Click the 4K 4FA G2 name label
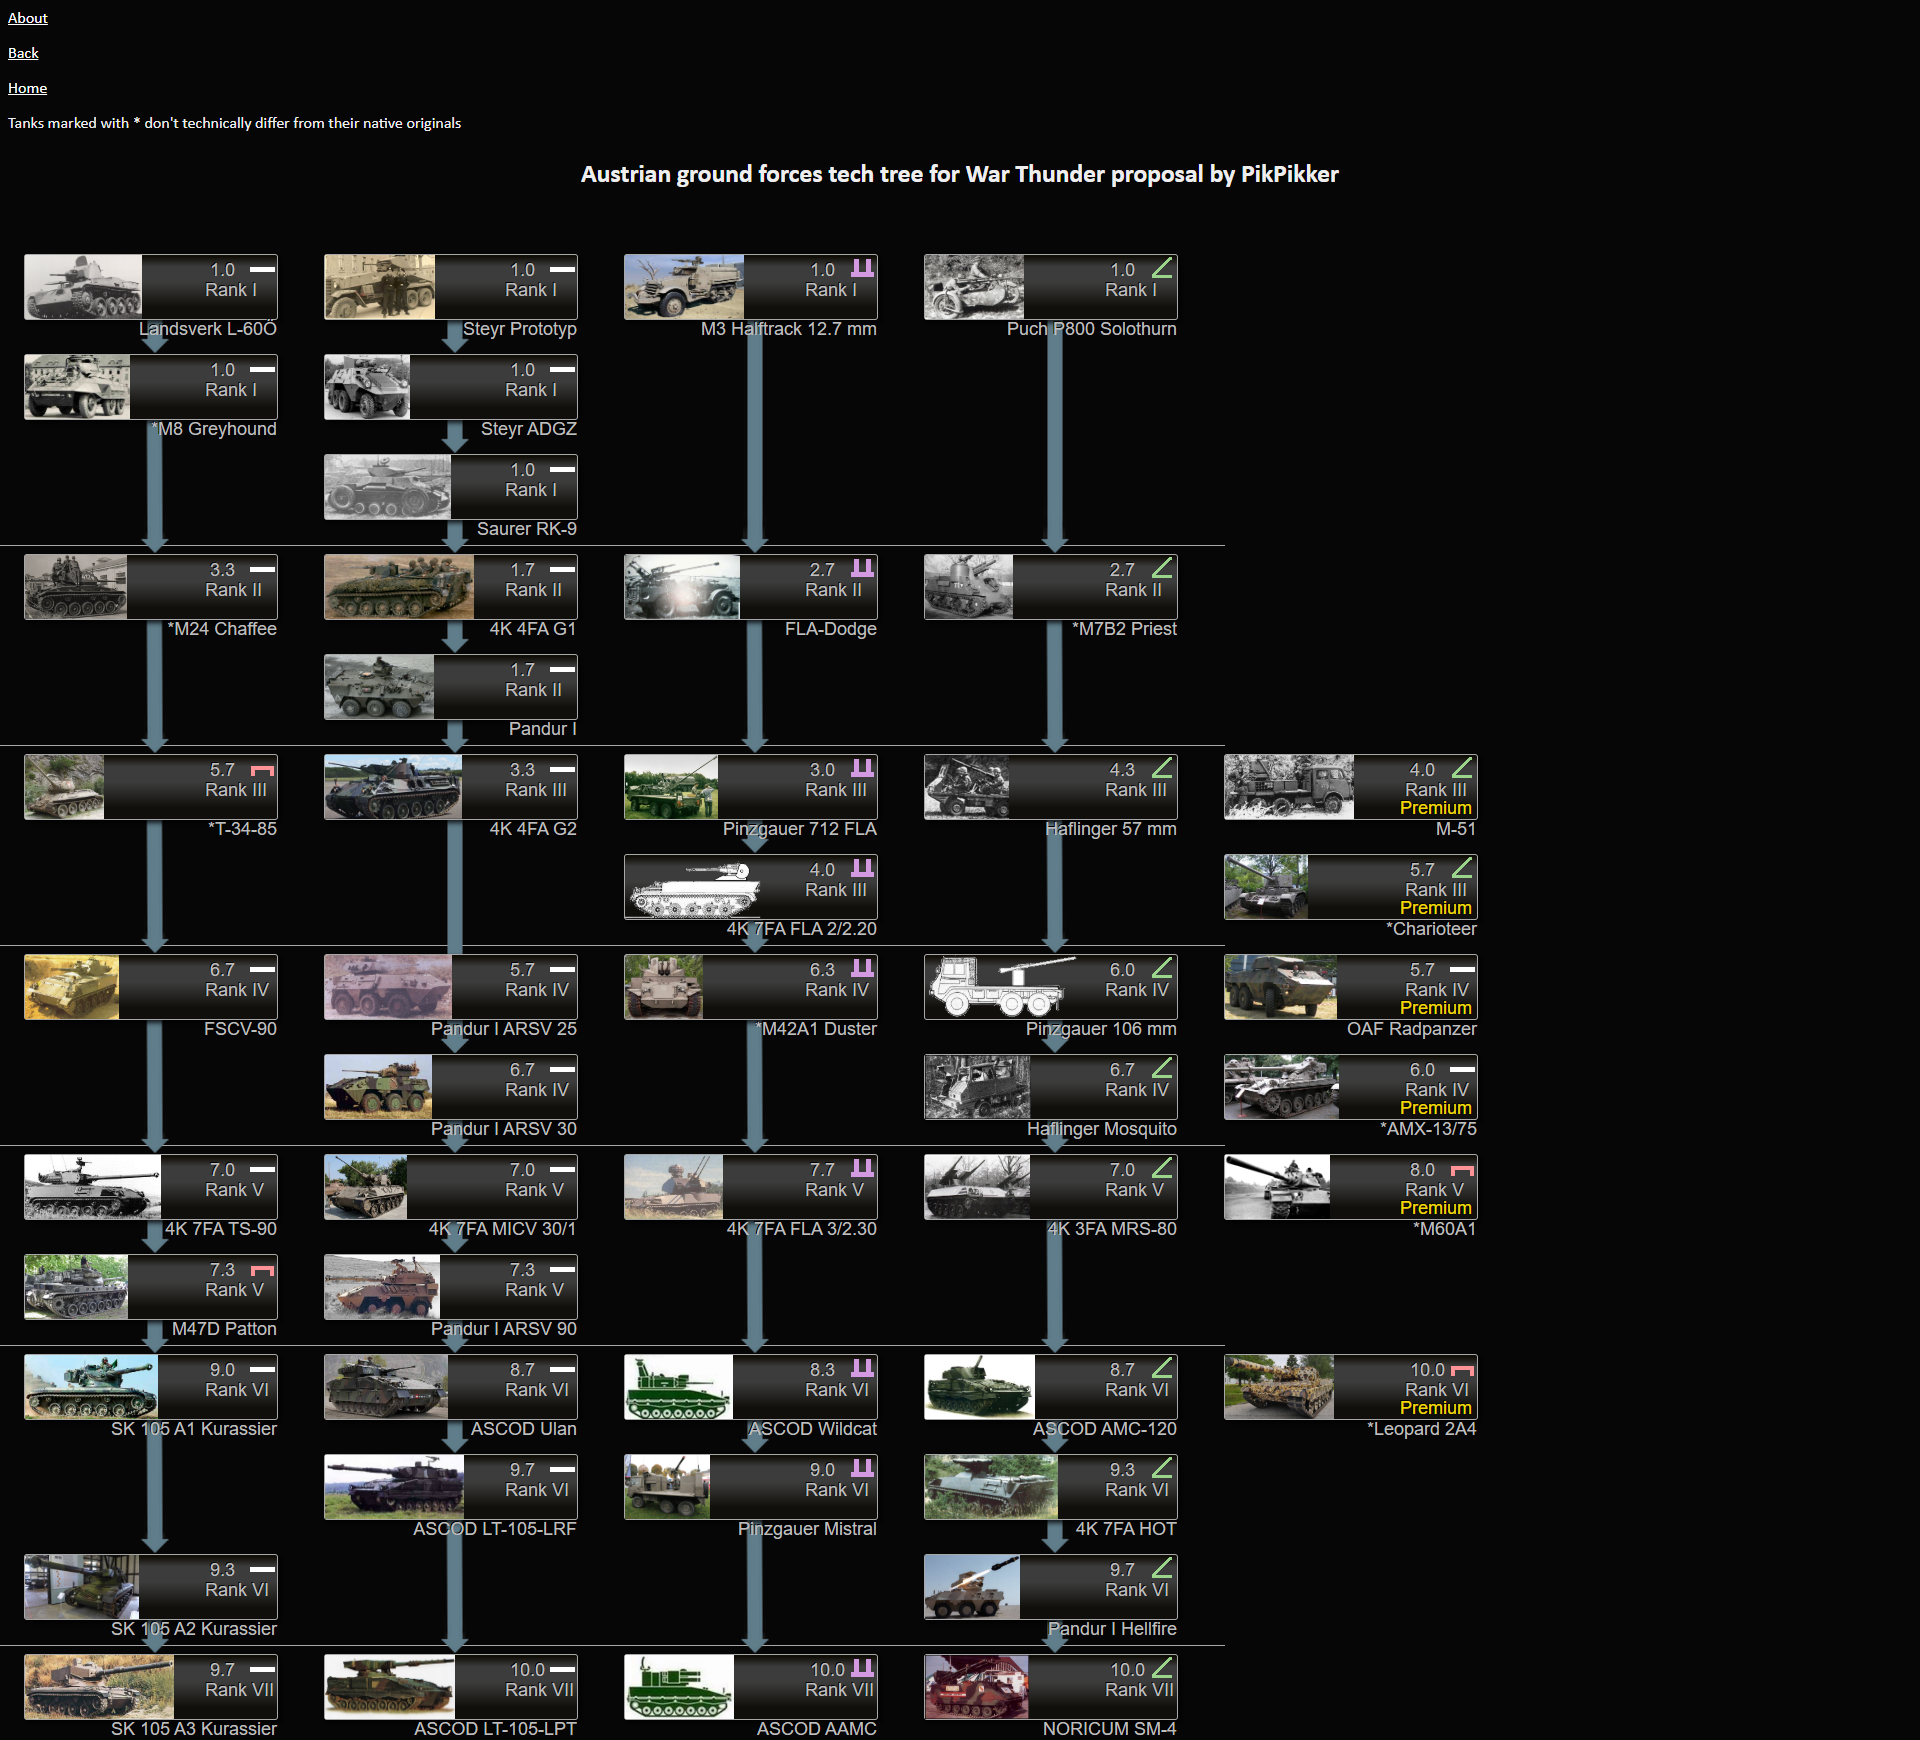The image size is (1920, 1740). (533, 829)
